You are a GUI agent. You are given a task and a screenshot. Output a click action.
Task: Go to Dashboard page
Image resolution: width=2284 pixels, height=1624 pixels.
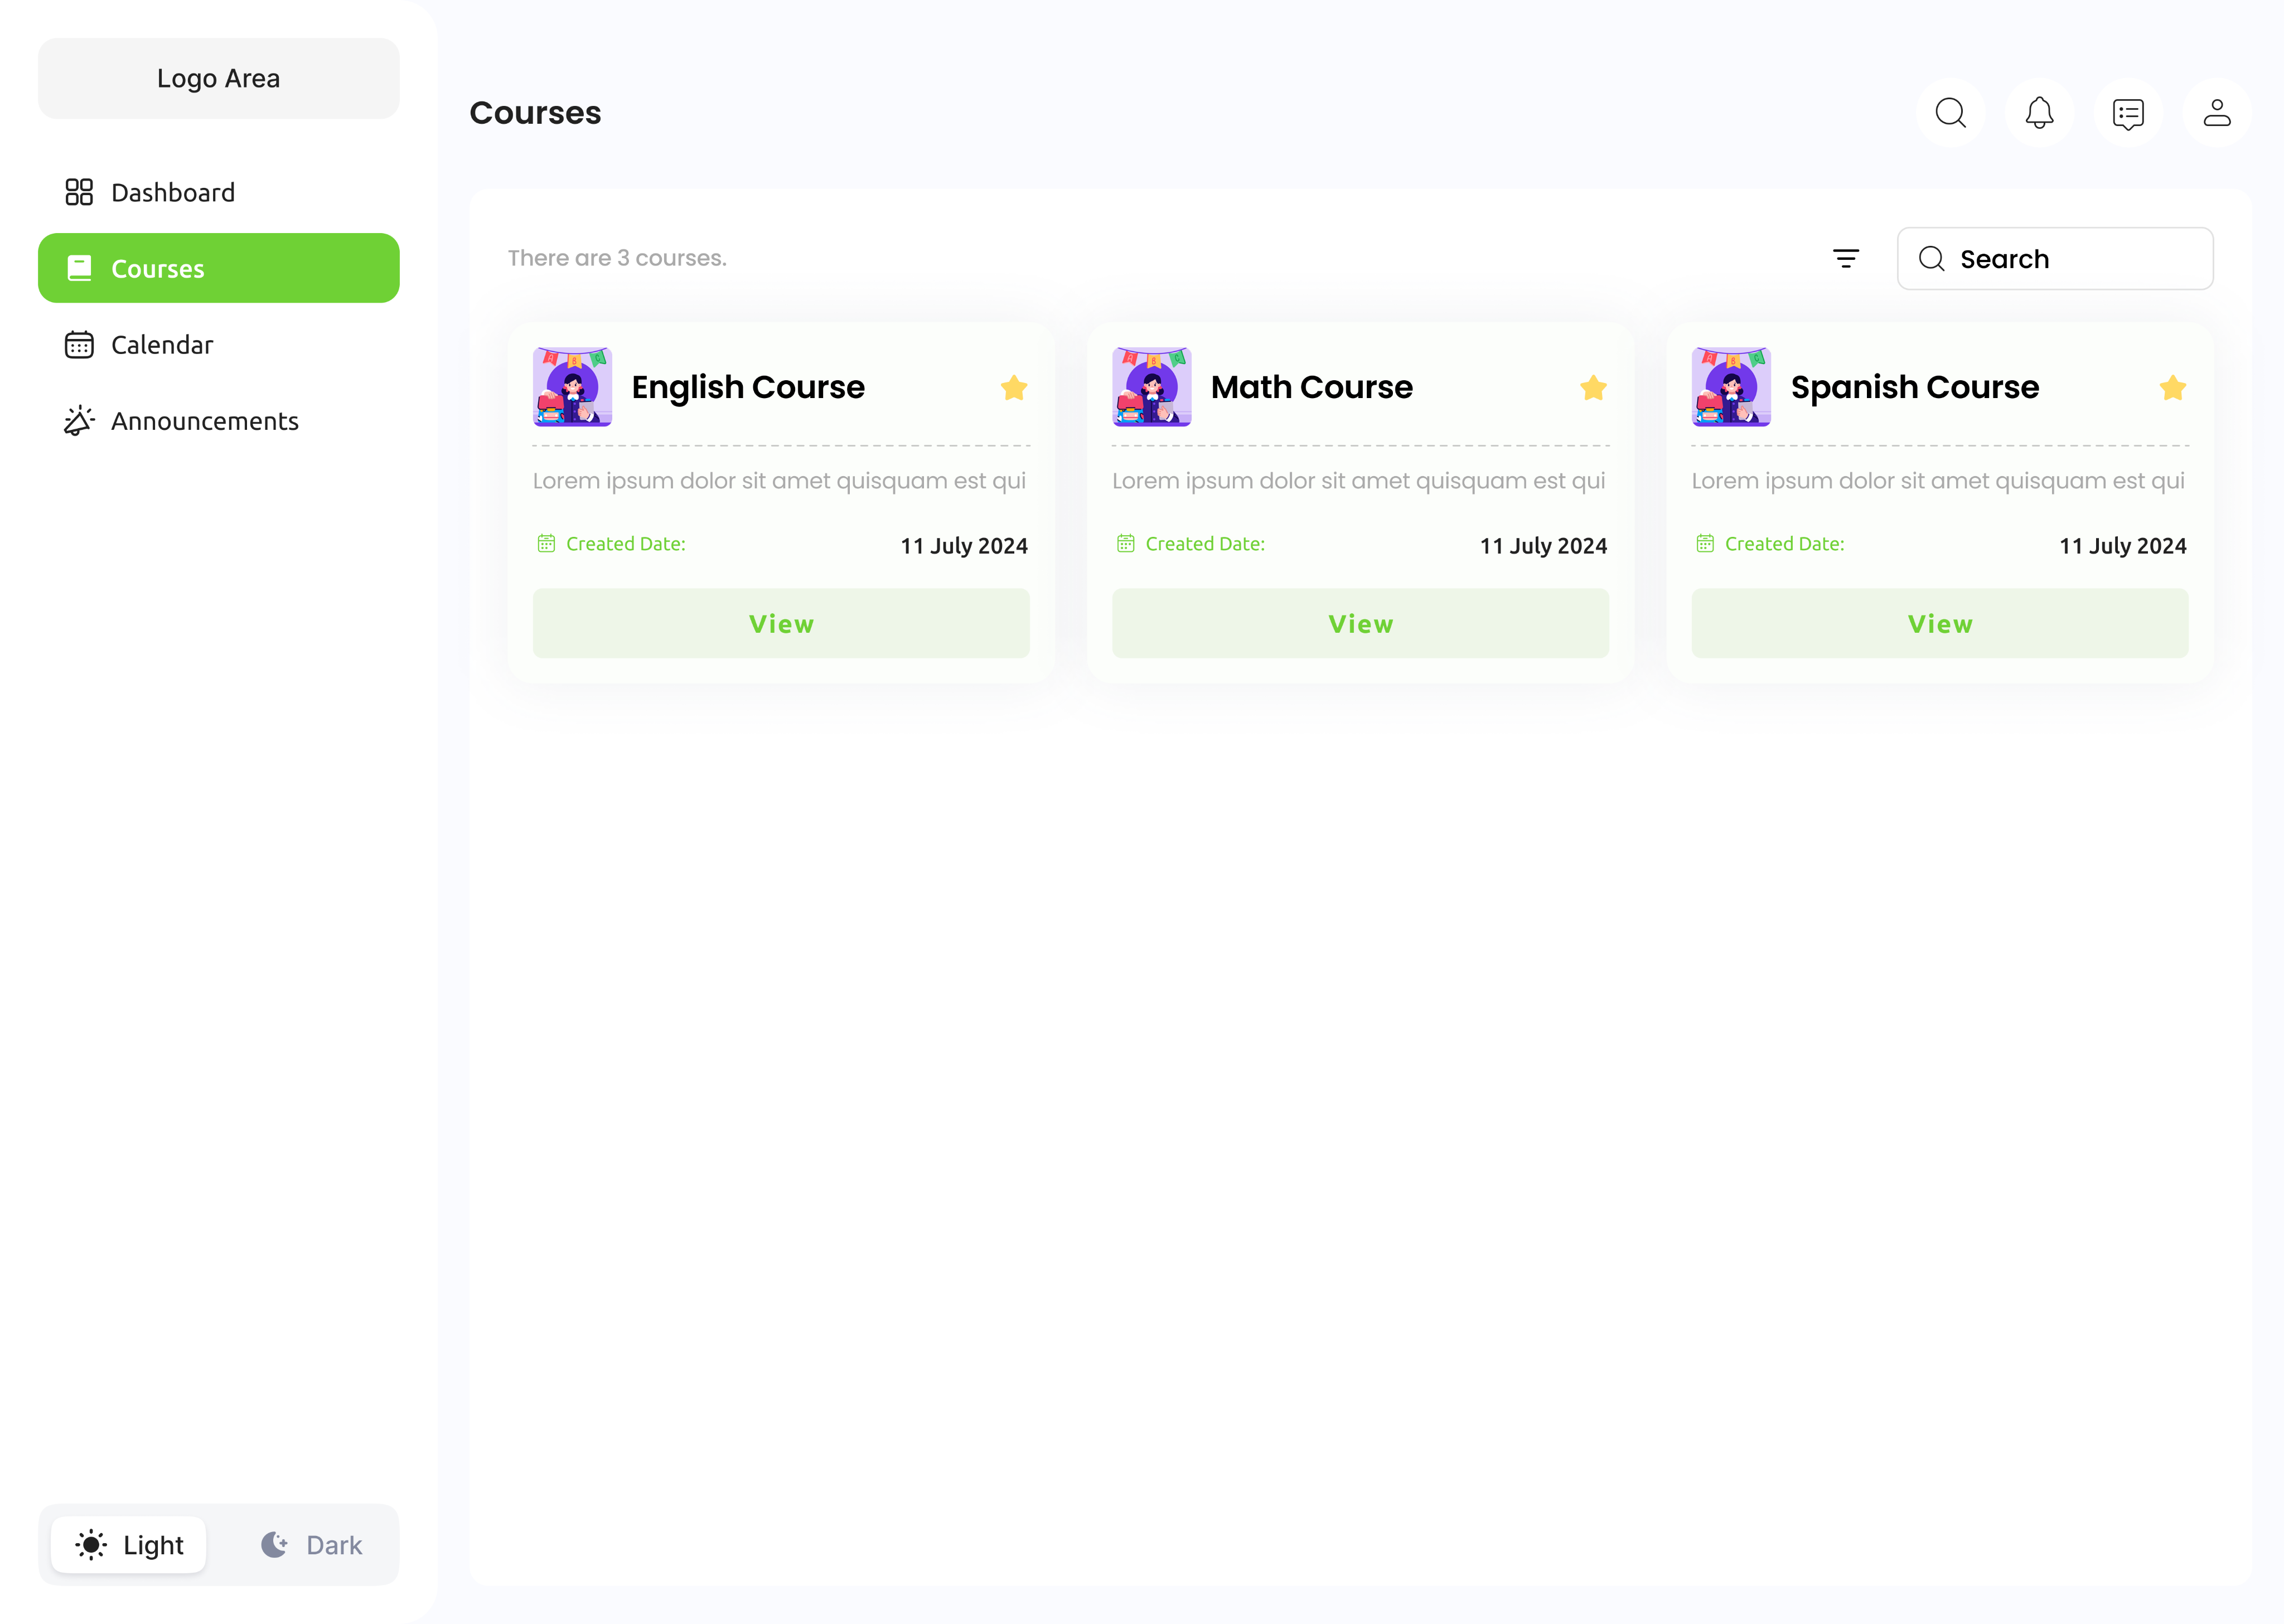click(218, 192)
